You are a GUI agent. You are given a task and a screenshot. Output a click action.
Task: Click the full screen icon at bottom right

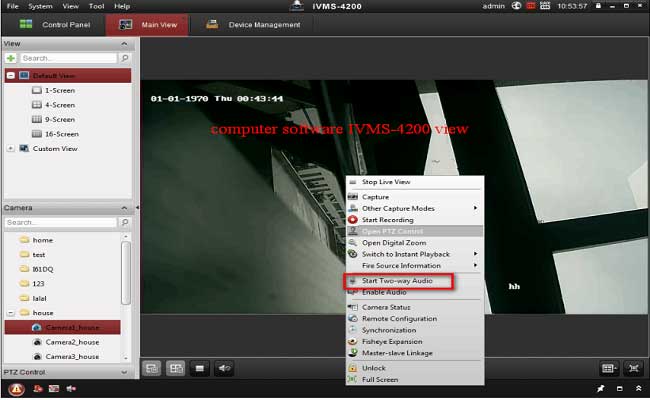pos(632,368)
